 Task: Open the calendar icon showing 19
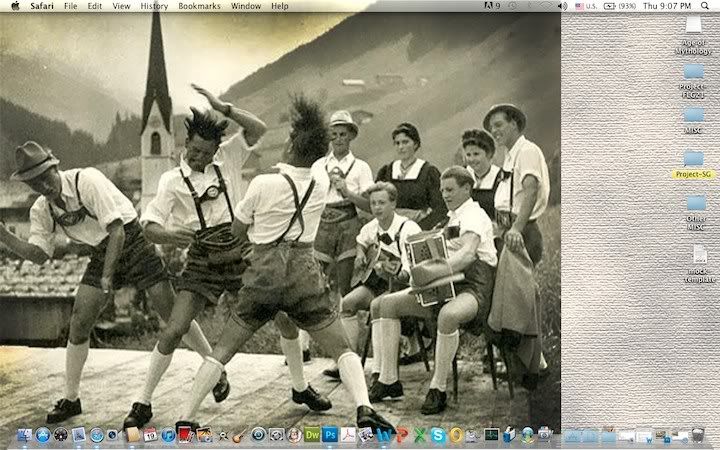click(x=150, y=434)
